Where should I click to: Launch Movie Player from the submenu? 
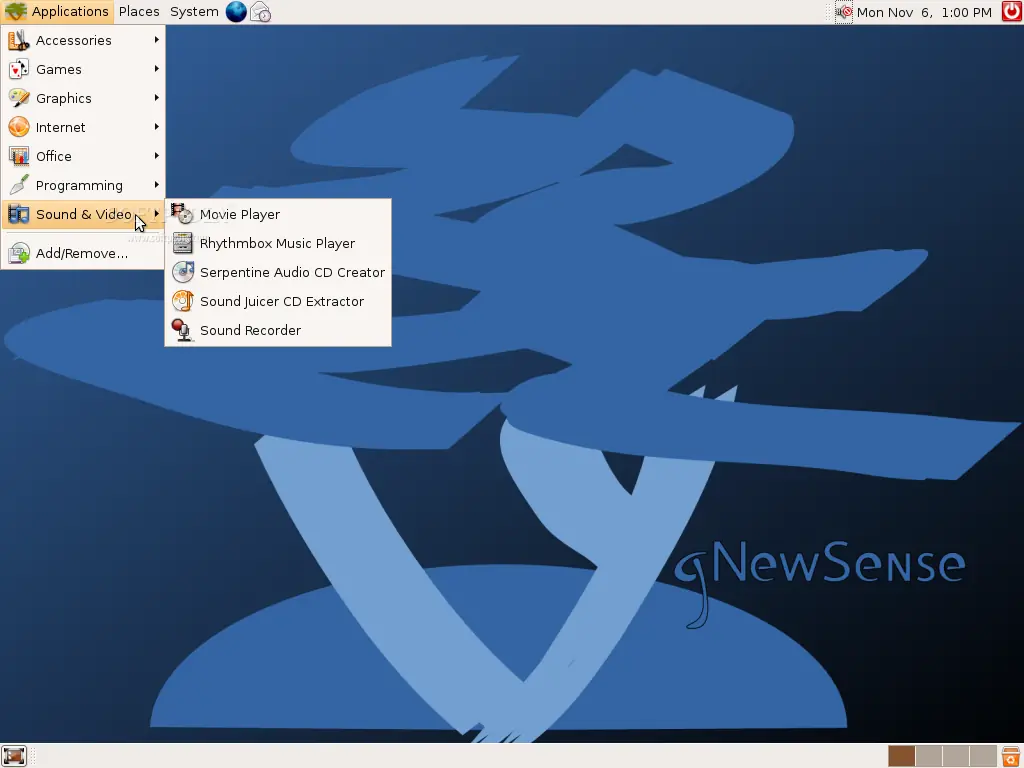[239, 214]
